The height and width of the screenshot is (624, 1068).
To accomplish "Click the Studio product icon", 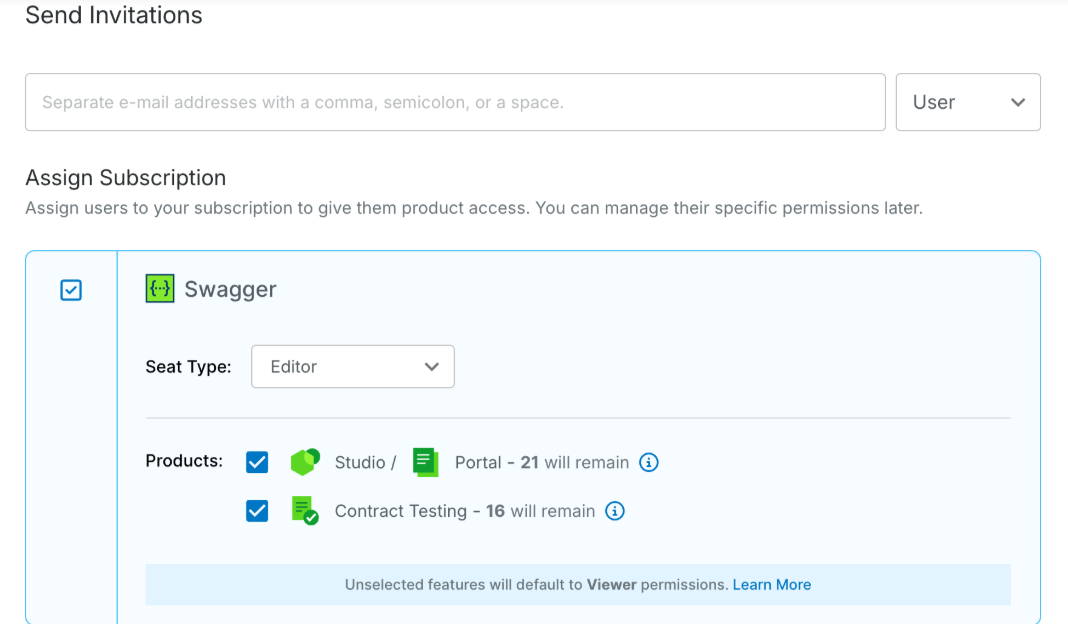I will click(x=305, y=462).
